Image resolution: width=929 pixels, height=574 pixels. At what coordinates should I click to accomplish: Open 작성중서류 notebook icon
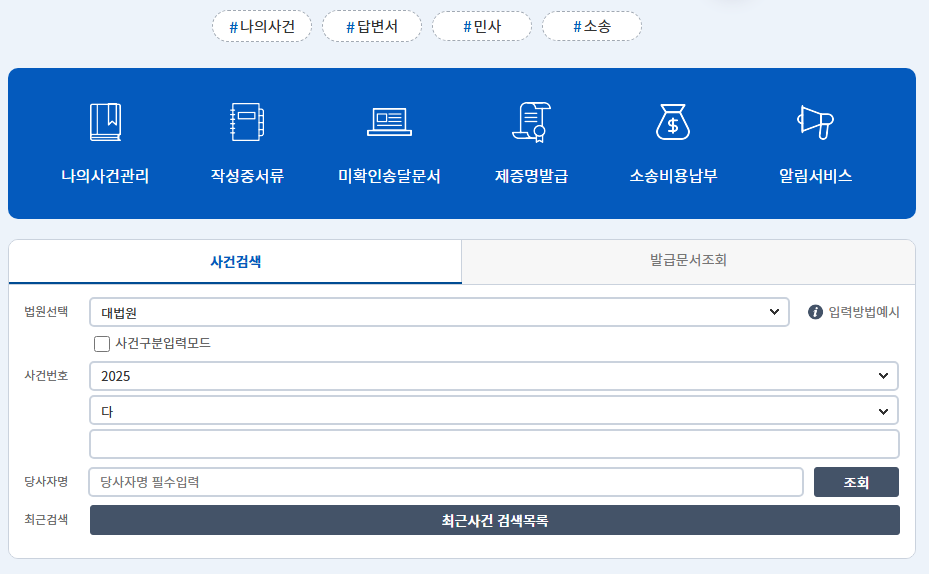coord(247,122)
